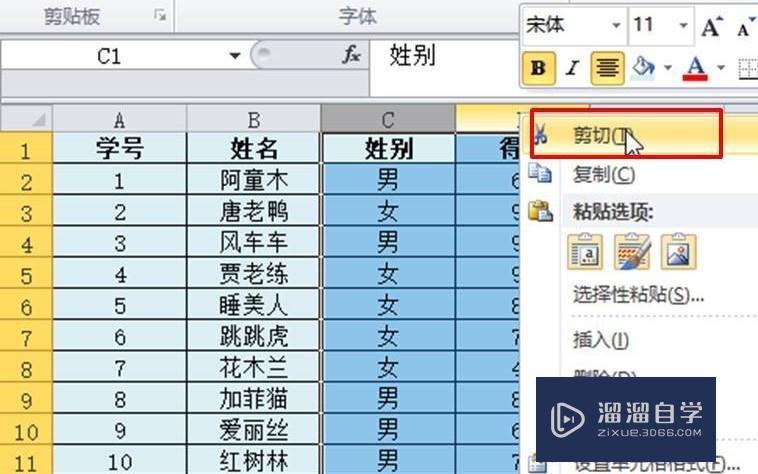Open the fill color dropdown arrow
758x474 pixels.
[x=666, y=68]
